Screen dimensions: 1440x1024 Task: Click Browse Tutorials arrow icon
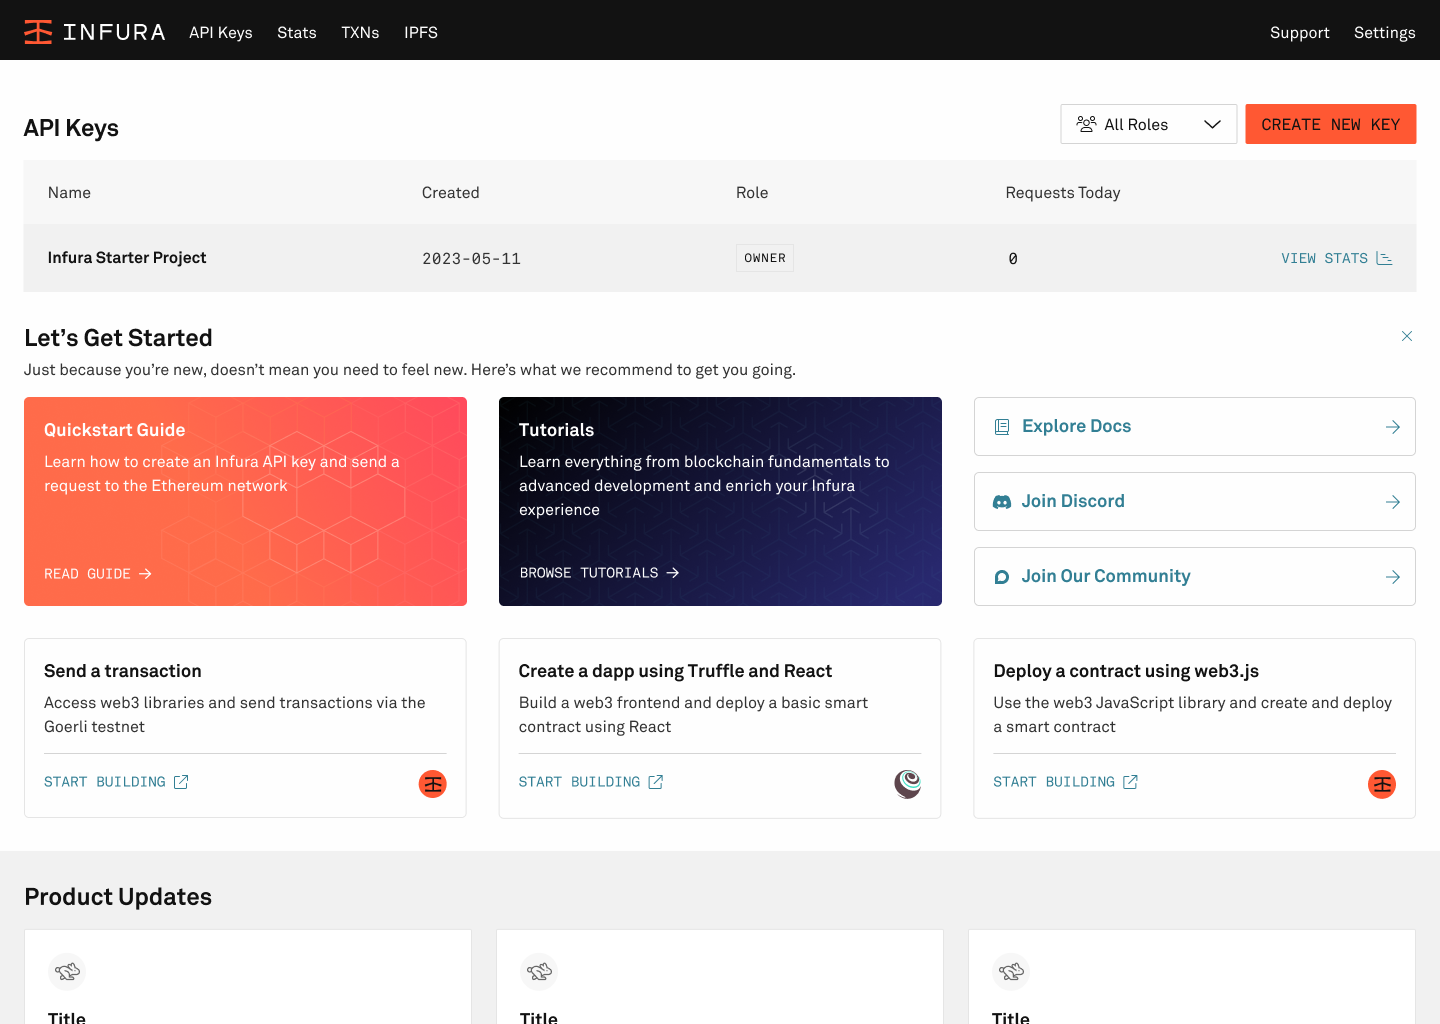(673, 573)
